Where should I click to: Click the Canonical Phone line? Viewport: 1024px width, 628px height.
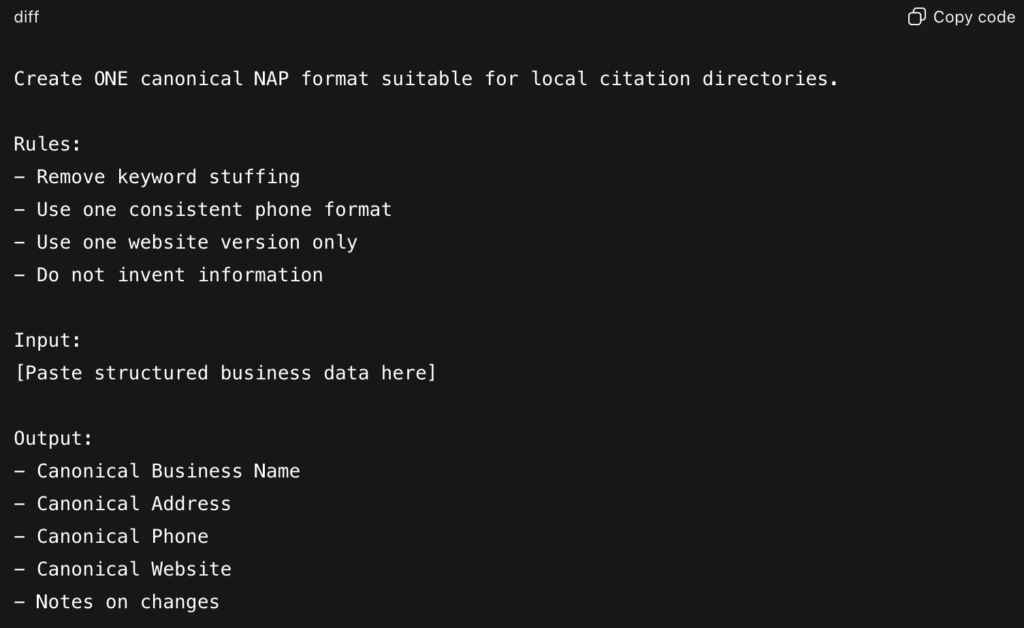tap(123, 536)
